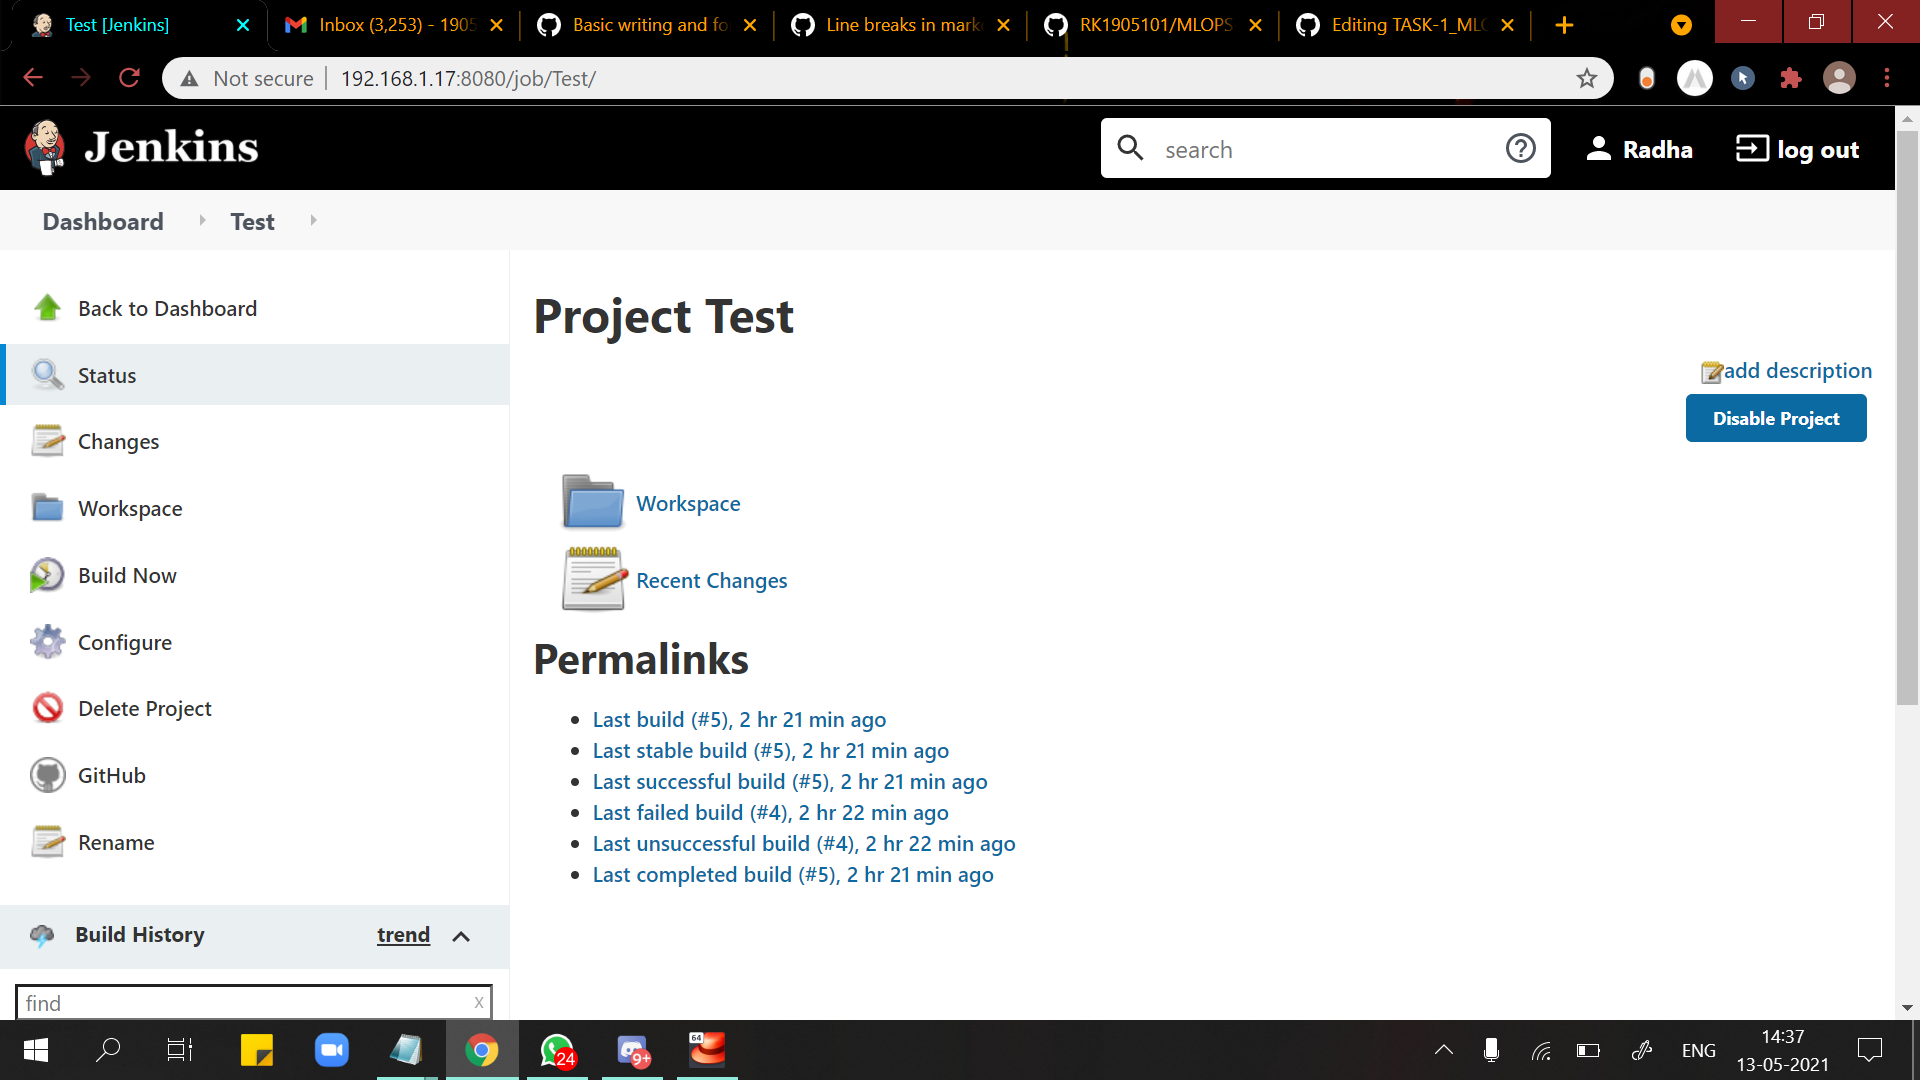Expand Dashboard breadcrumb dropdown arrow
1920x1080 pixels.
tap(202, 220)
